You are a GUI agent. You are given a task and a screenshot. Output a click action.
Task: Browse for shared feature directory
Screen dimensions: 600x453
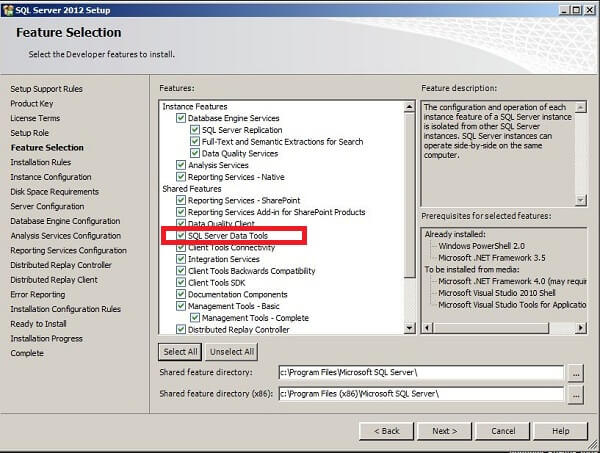tap(576, 373)
